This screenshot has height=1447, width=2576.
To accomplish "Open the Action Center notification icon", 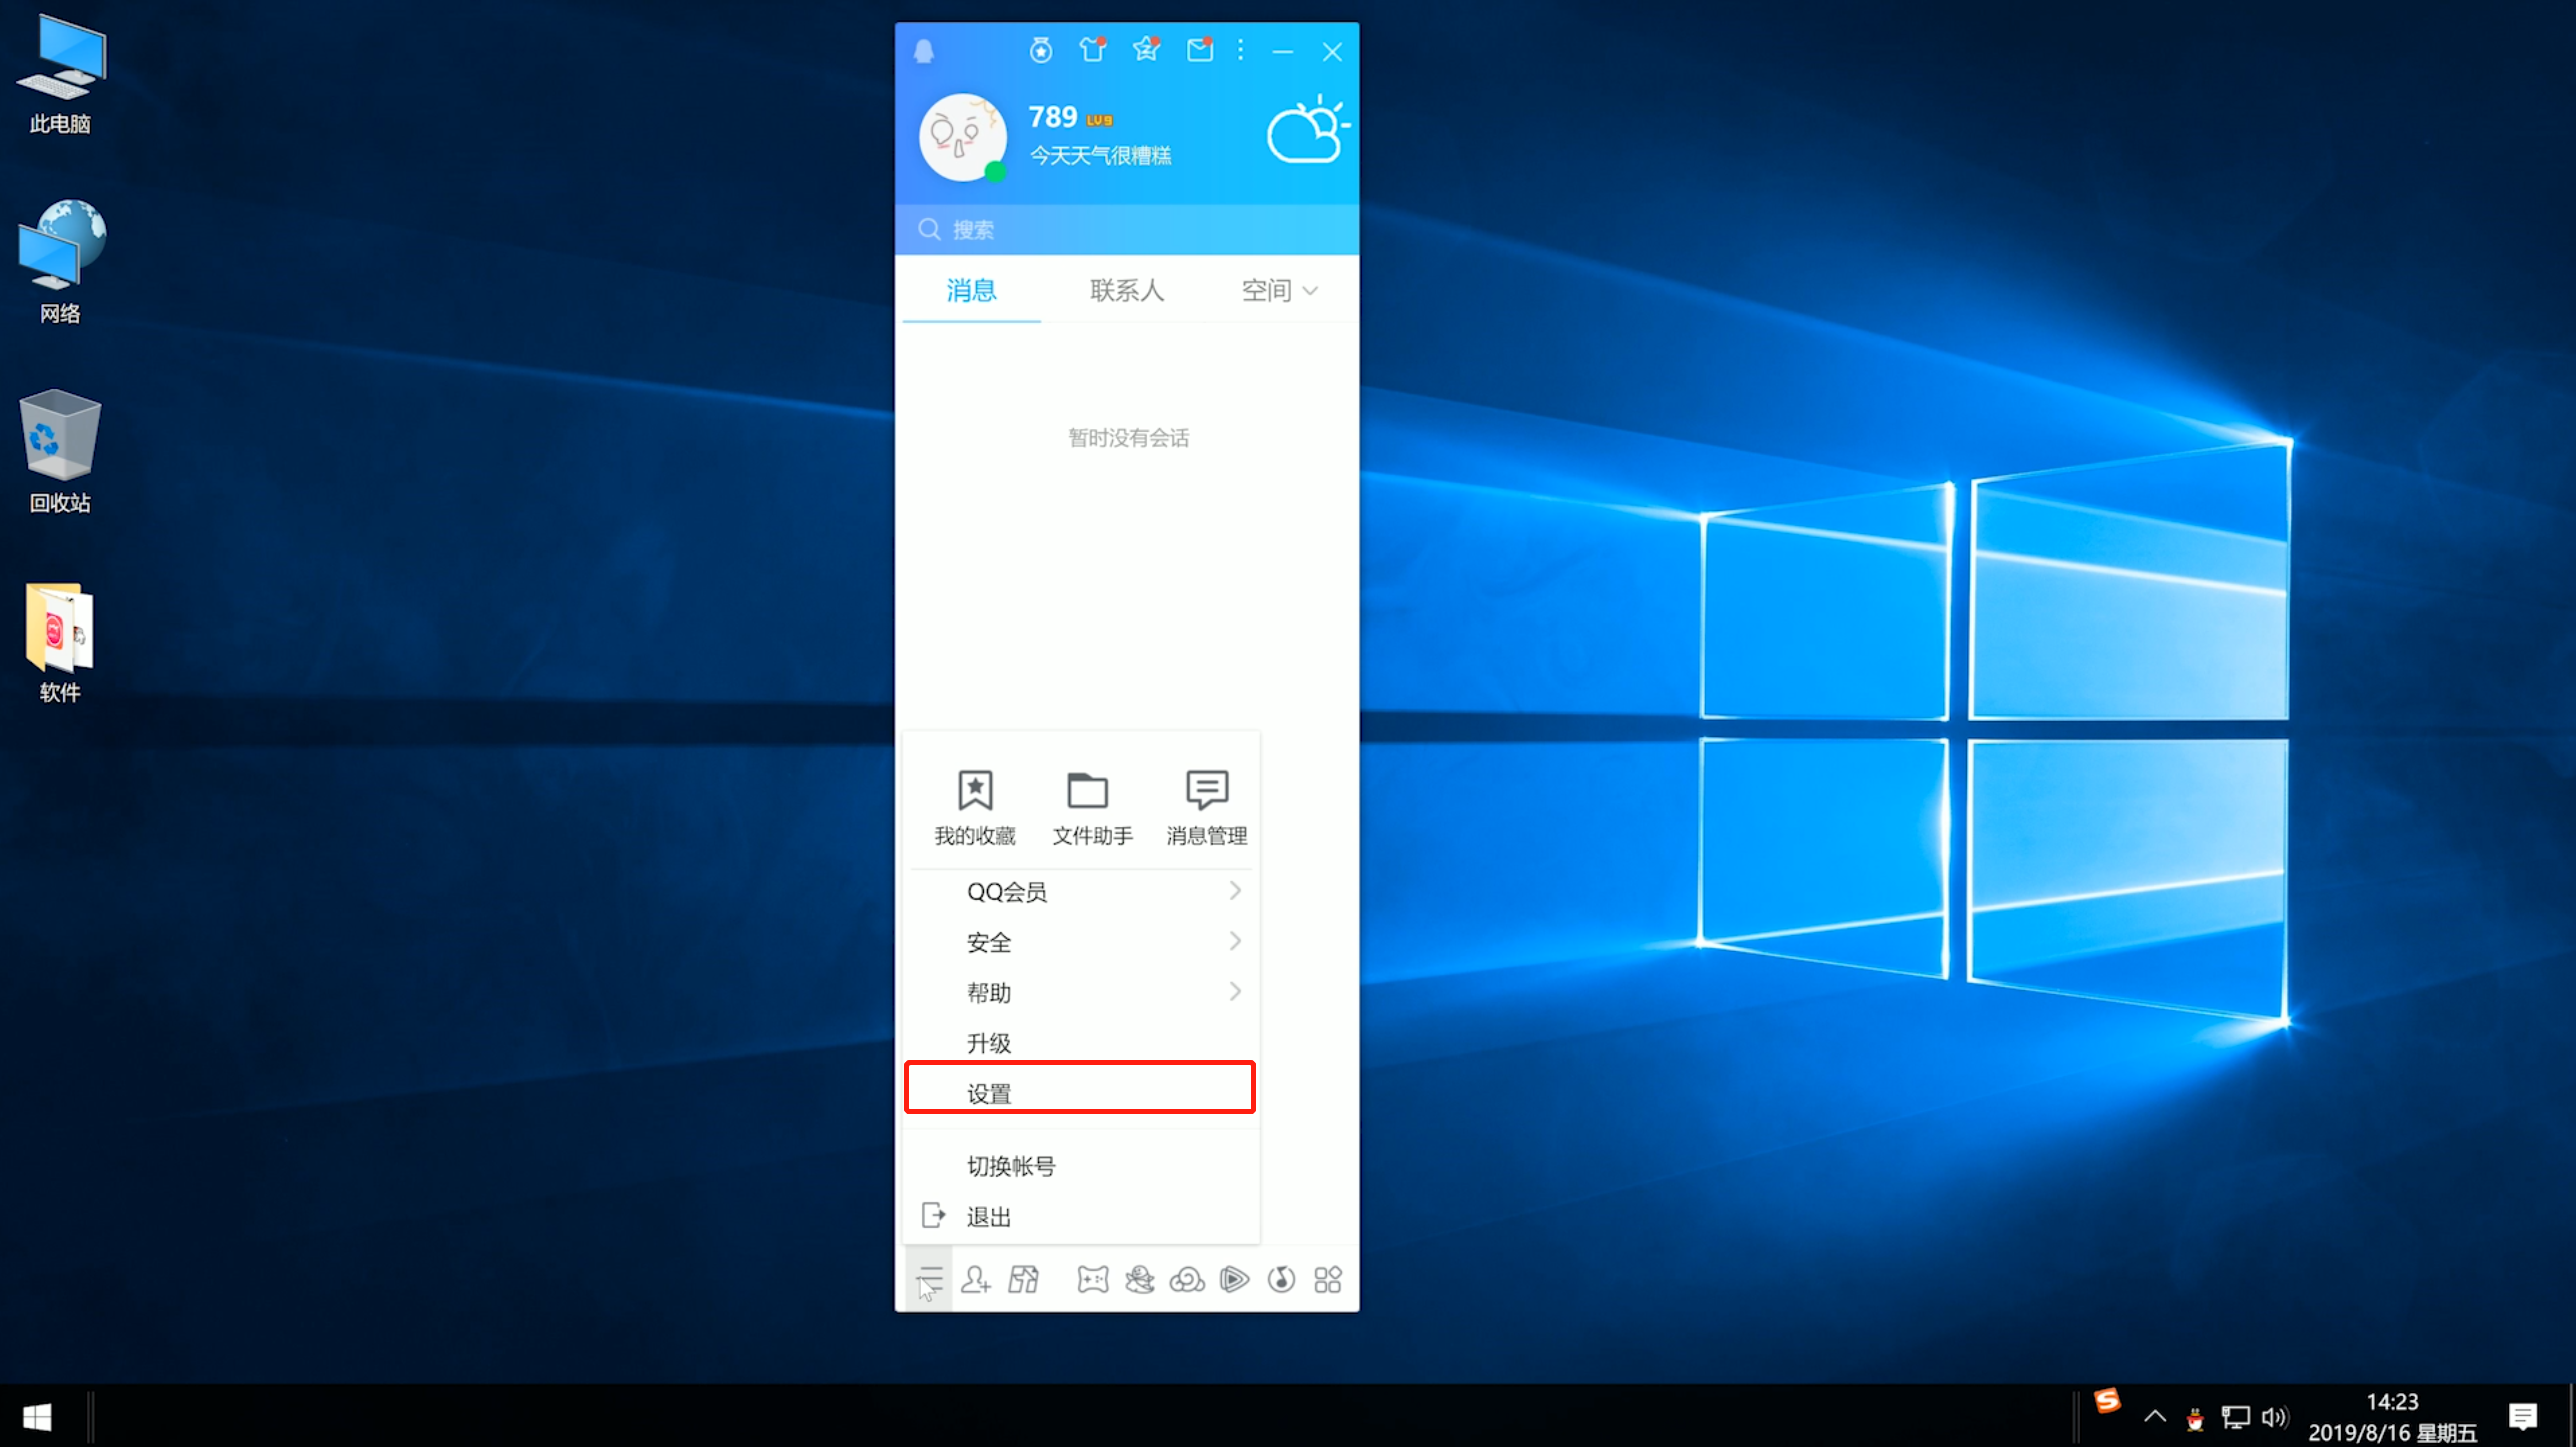I will tap(2523, 1417).
